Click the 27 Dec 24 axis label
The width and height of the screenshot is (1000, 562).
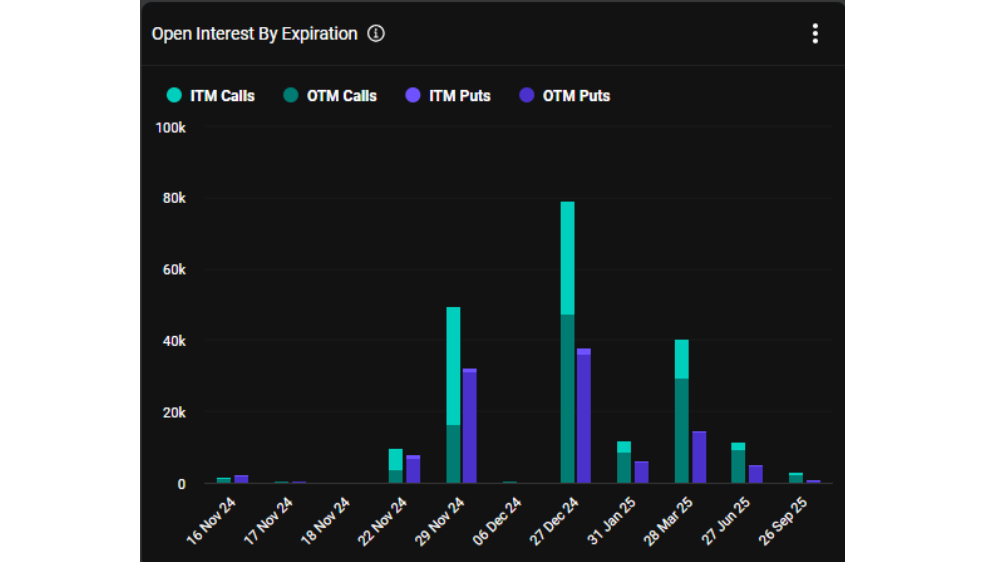[554, 521]
